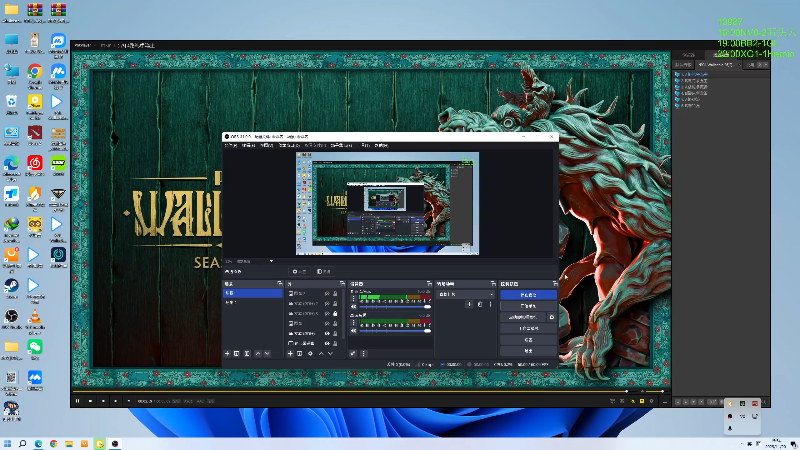
Task: Open Steam desktop shortcut
Action: (11, 289)
